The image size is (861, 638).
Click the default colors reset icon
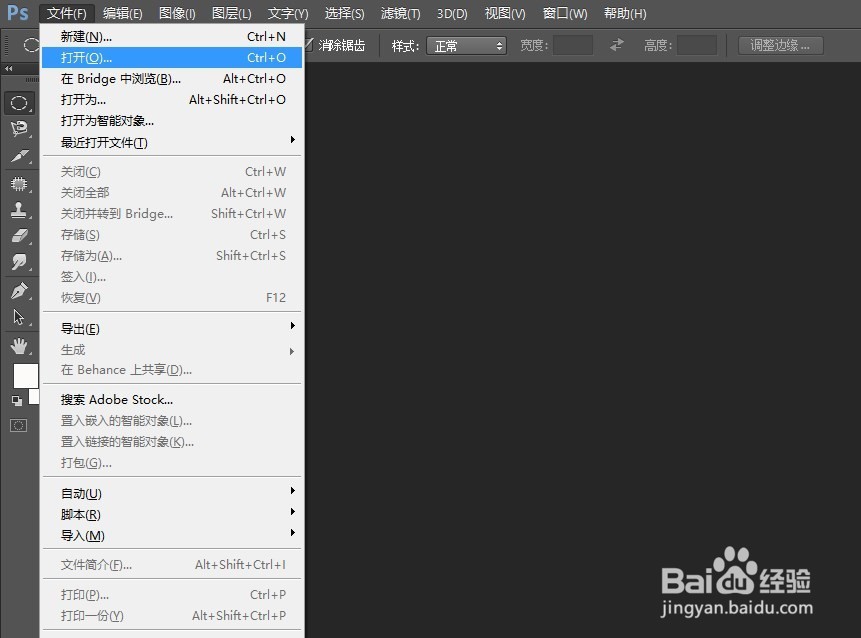point(17,401)
